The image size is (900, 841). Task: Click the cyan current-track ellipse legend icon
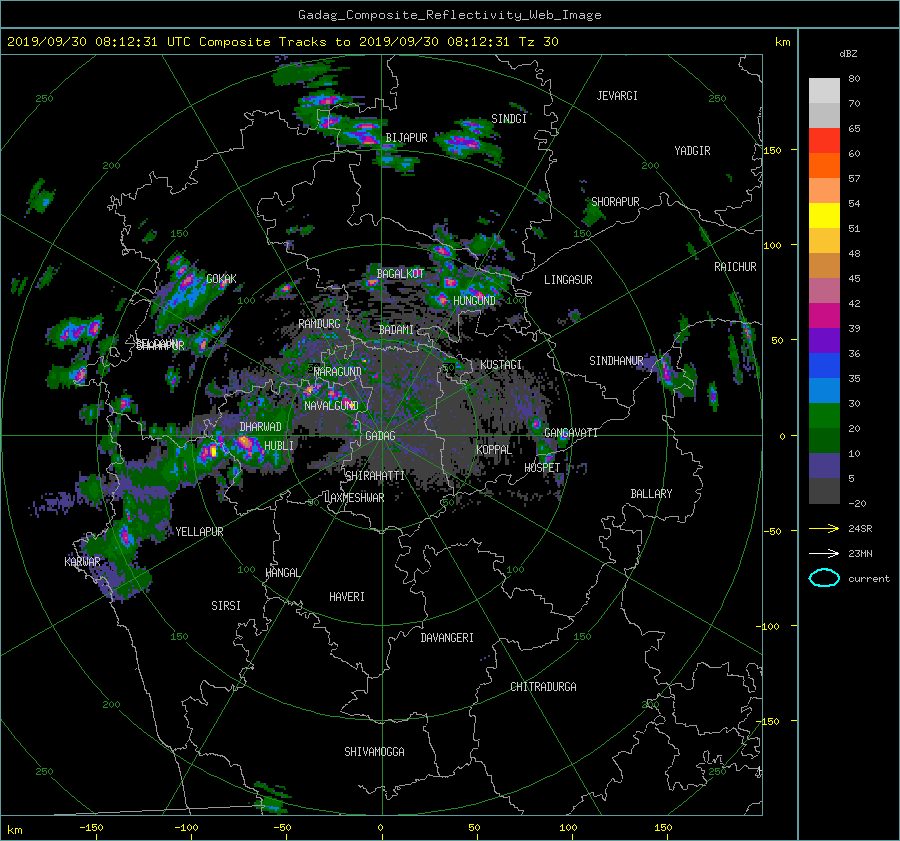824,578
